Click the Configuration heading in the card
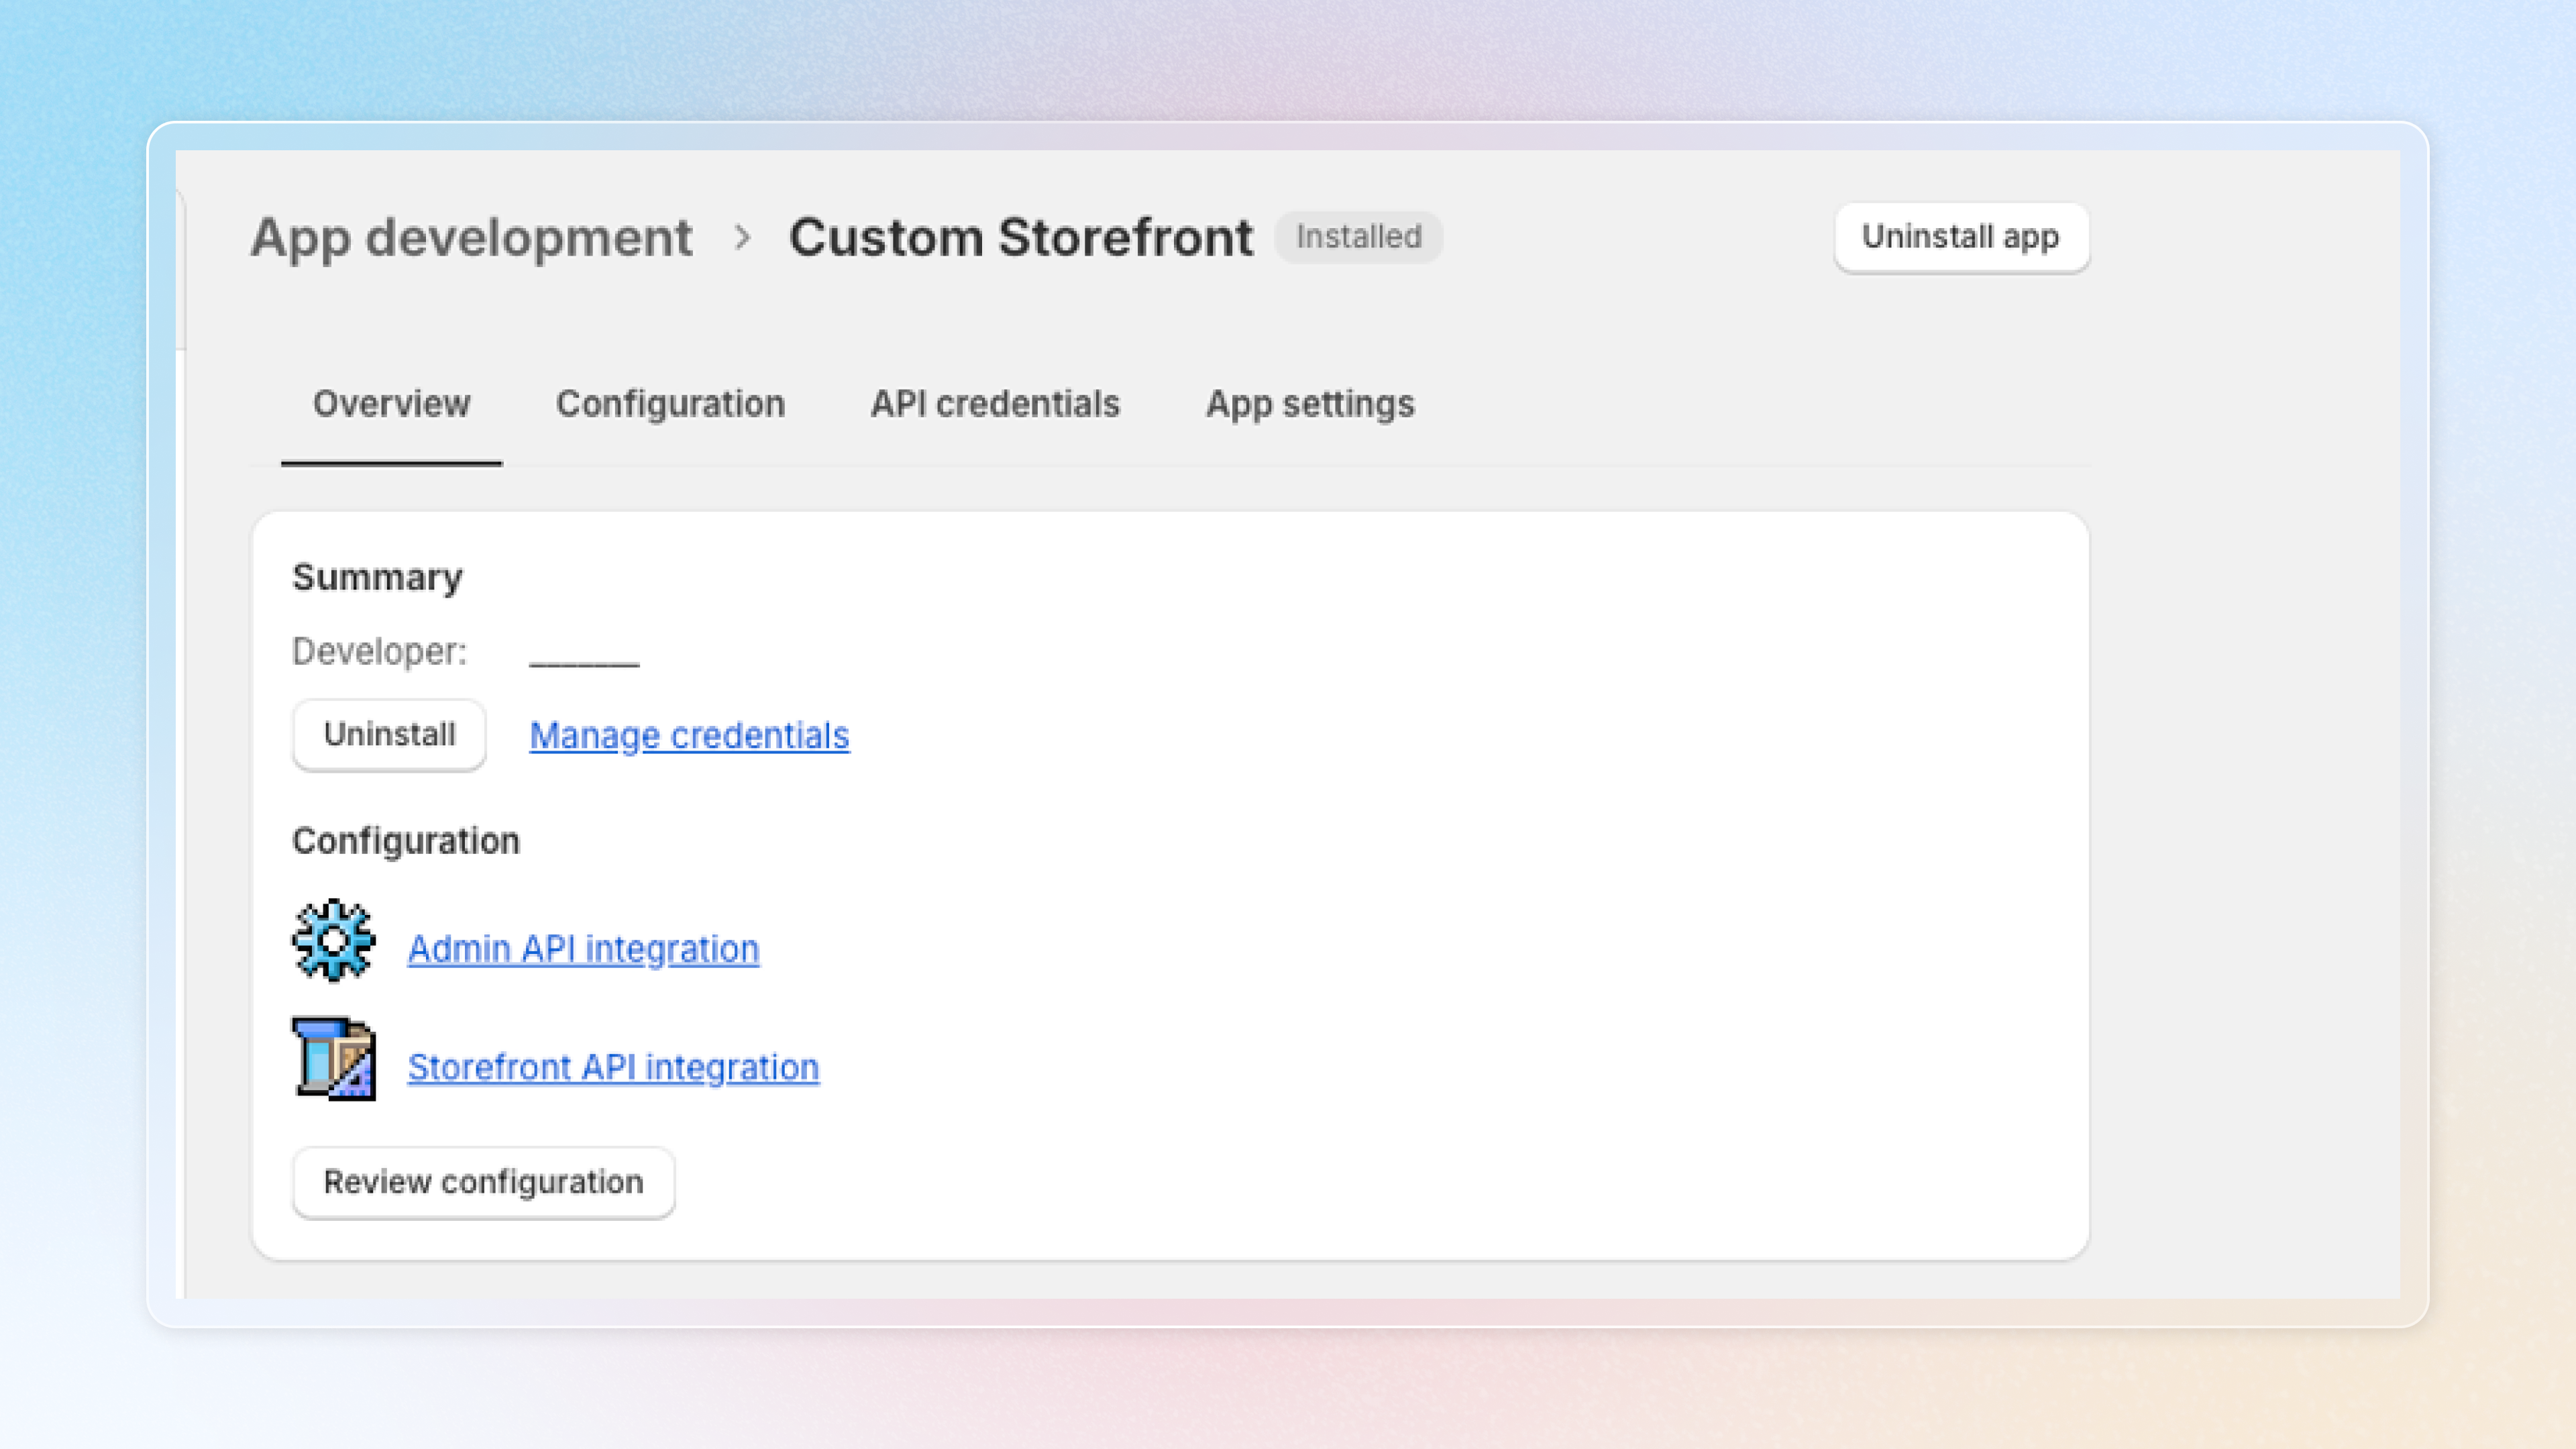Viewport: 2576px width, 1449px height. (x=406, y=841)
